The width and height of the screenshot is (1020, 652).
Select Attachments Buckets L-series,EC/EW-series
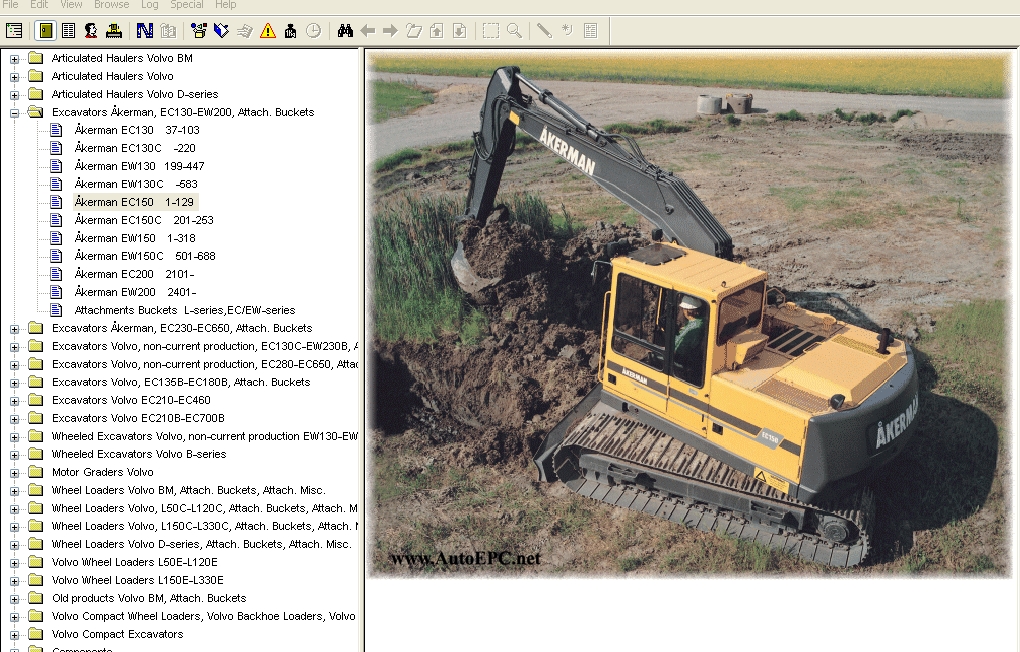(x=185, y=310)
